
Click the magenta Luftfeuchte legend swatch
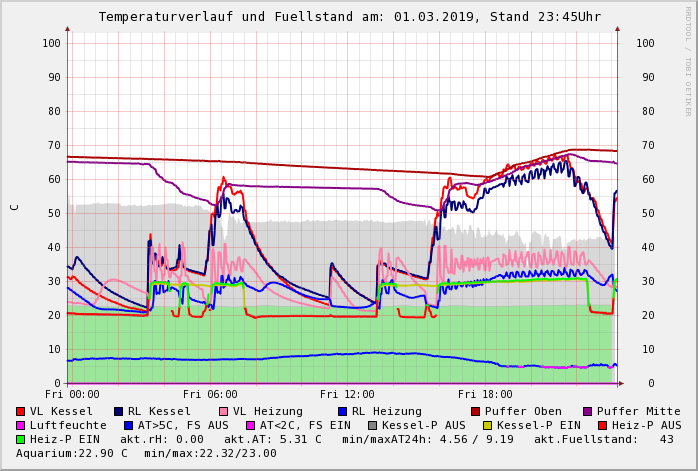(x=21, y=425)
